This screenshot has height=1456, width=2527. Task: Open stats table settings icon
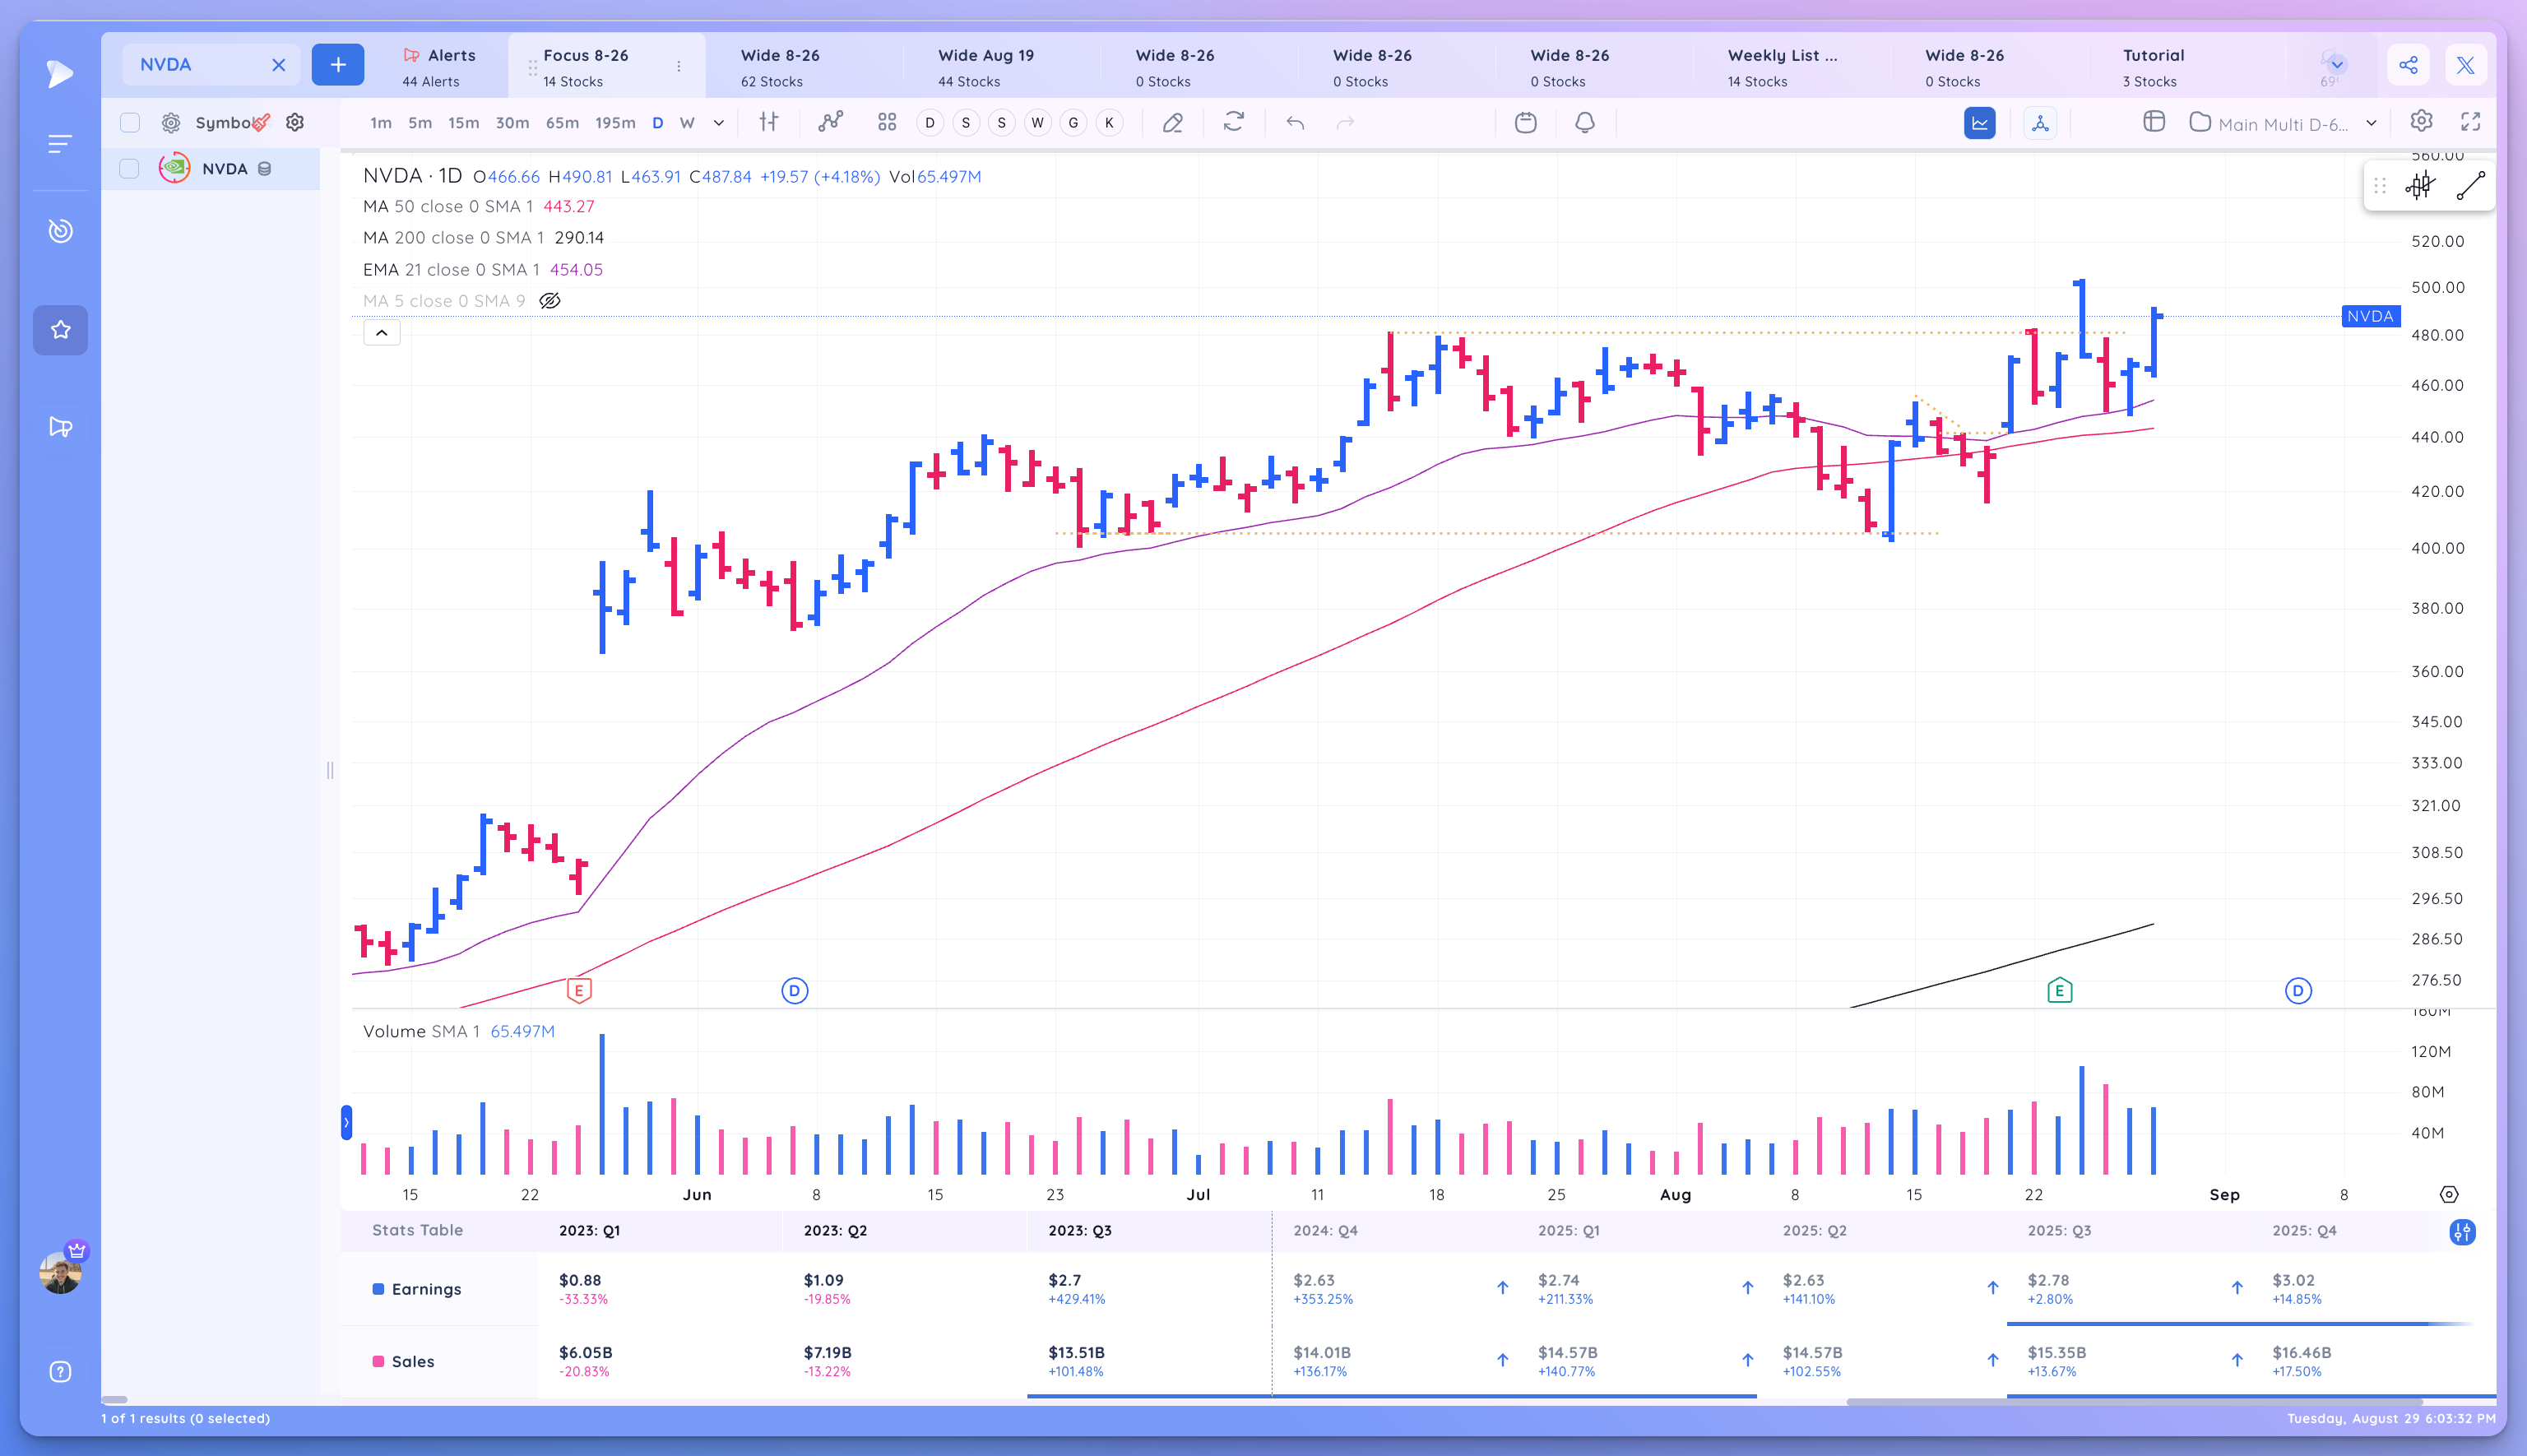click(2462, 1232)
